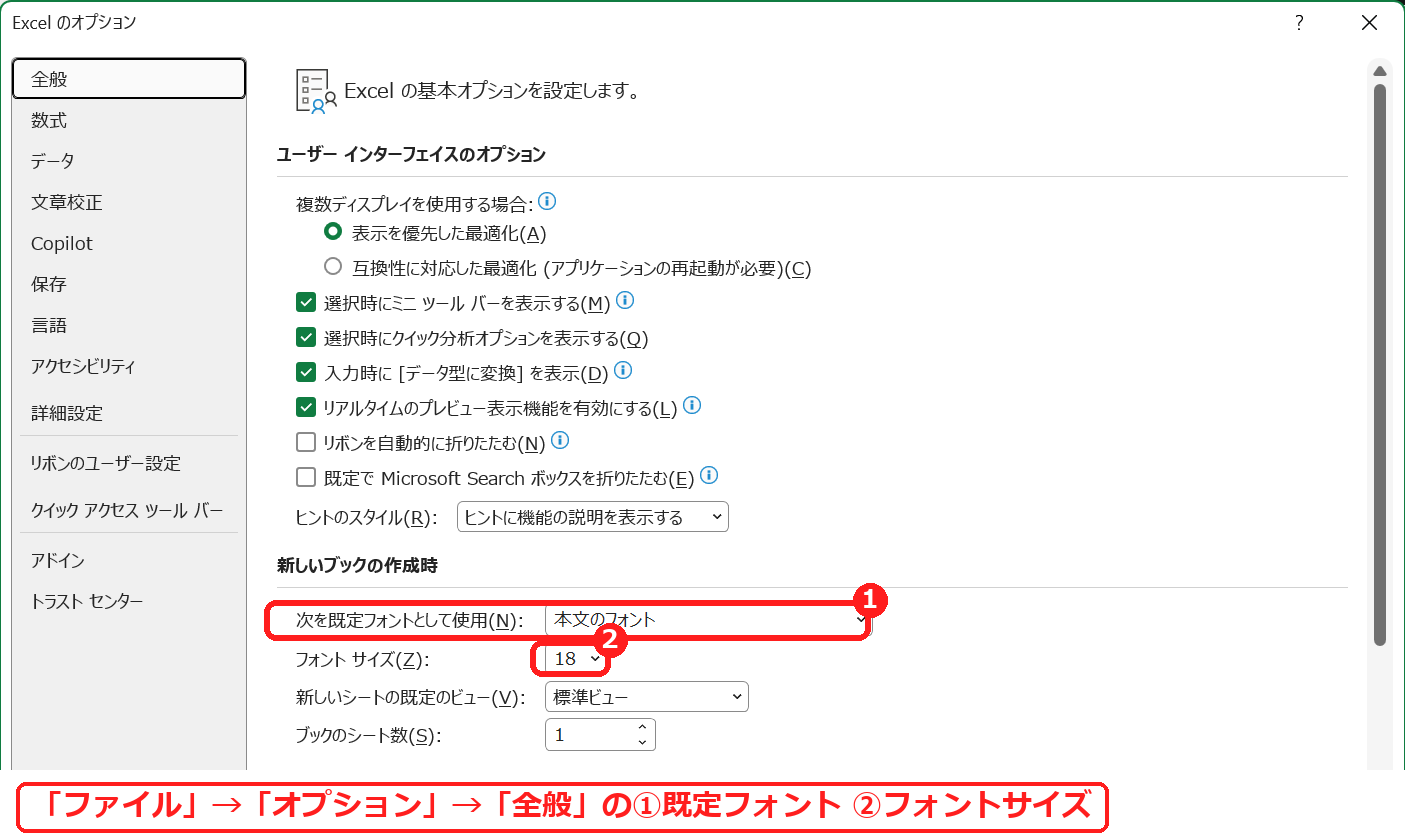Click the vertical scrollbar thumb
1405x840 pixels.
[x=1380, y=364]
